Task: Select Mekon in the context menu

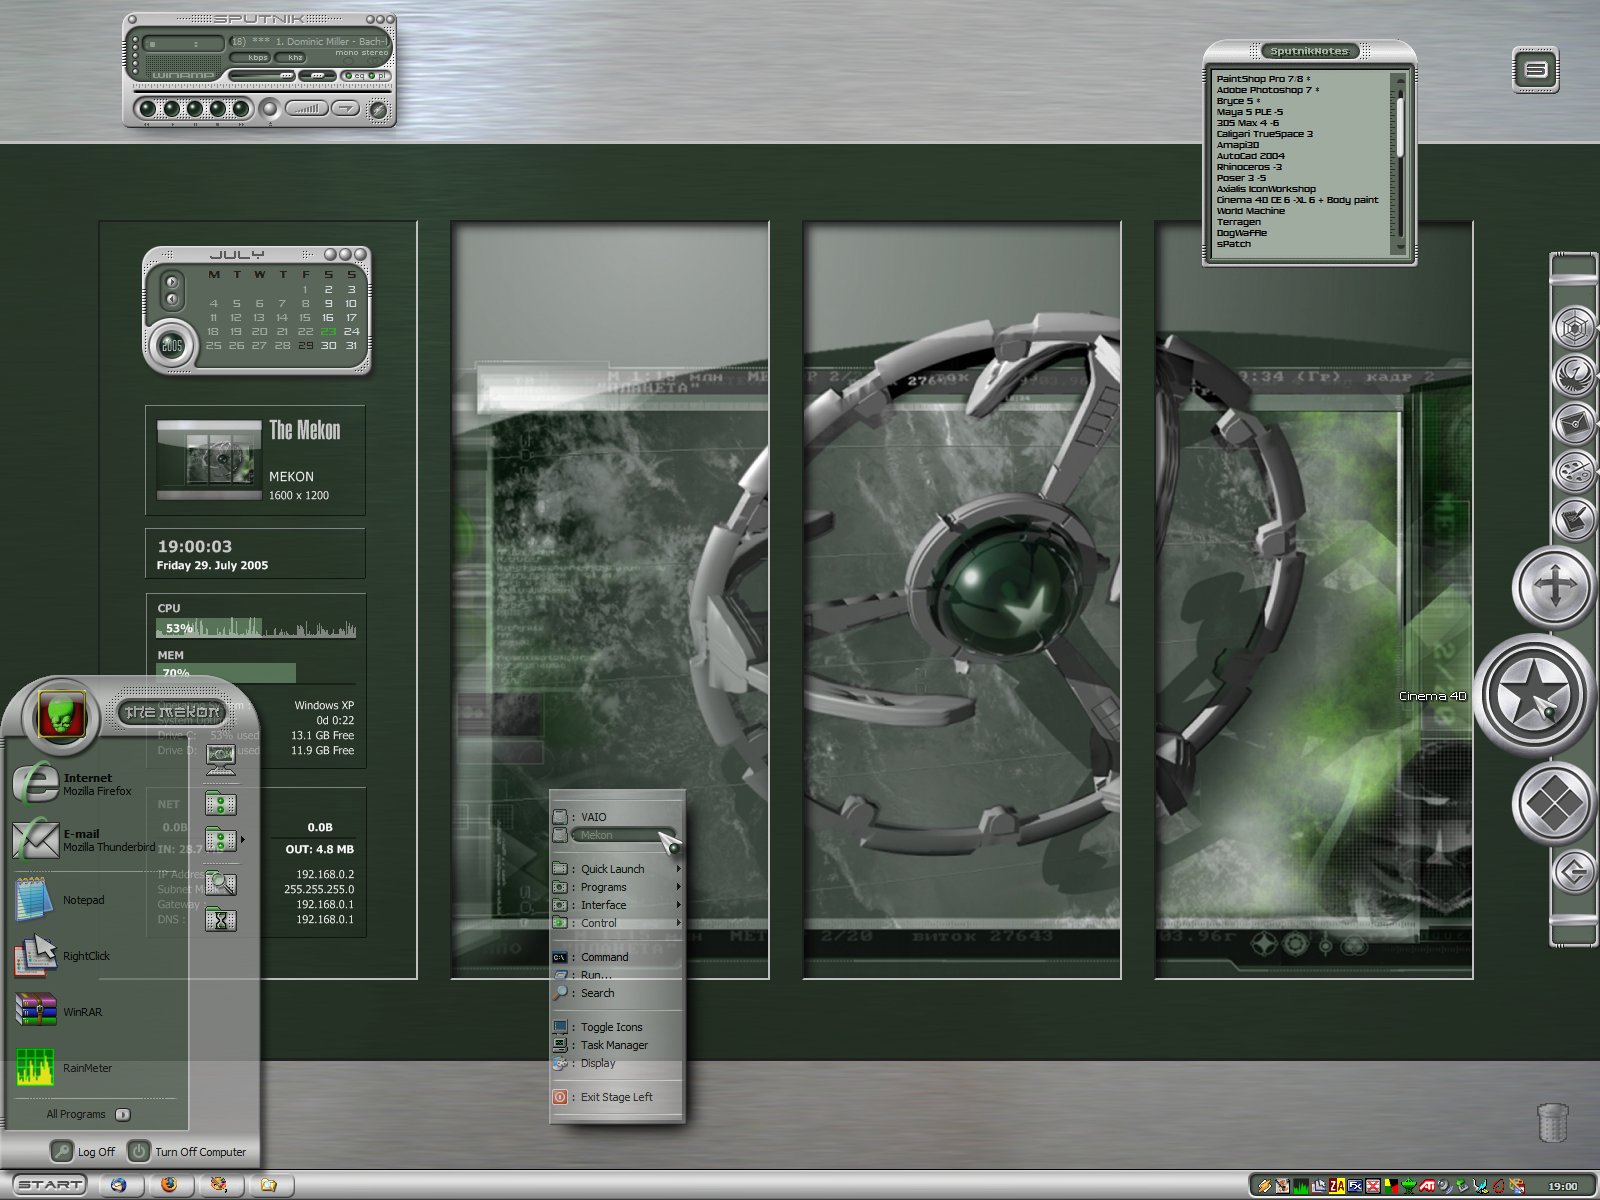Action: point(617,835)
